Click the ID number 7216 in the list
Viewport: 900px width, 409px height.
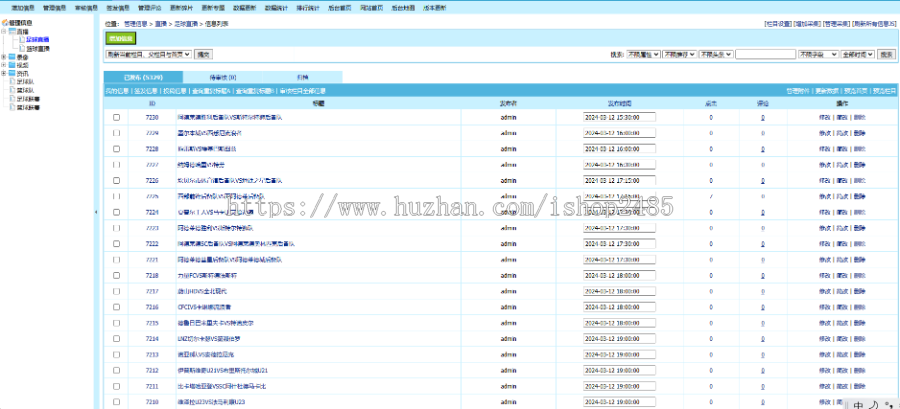point(152,307)
